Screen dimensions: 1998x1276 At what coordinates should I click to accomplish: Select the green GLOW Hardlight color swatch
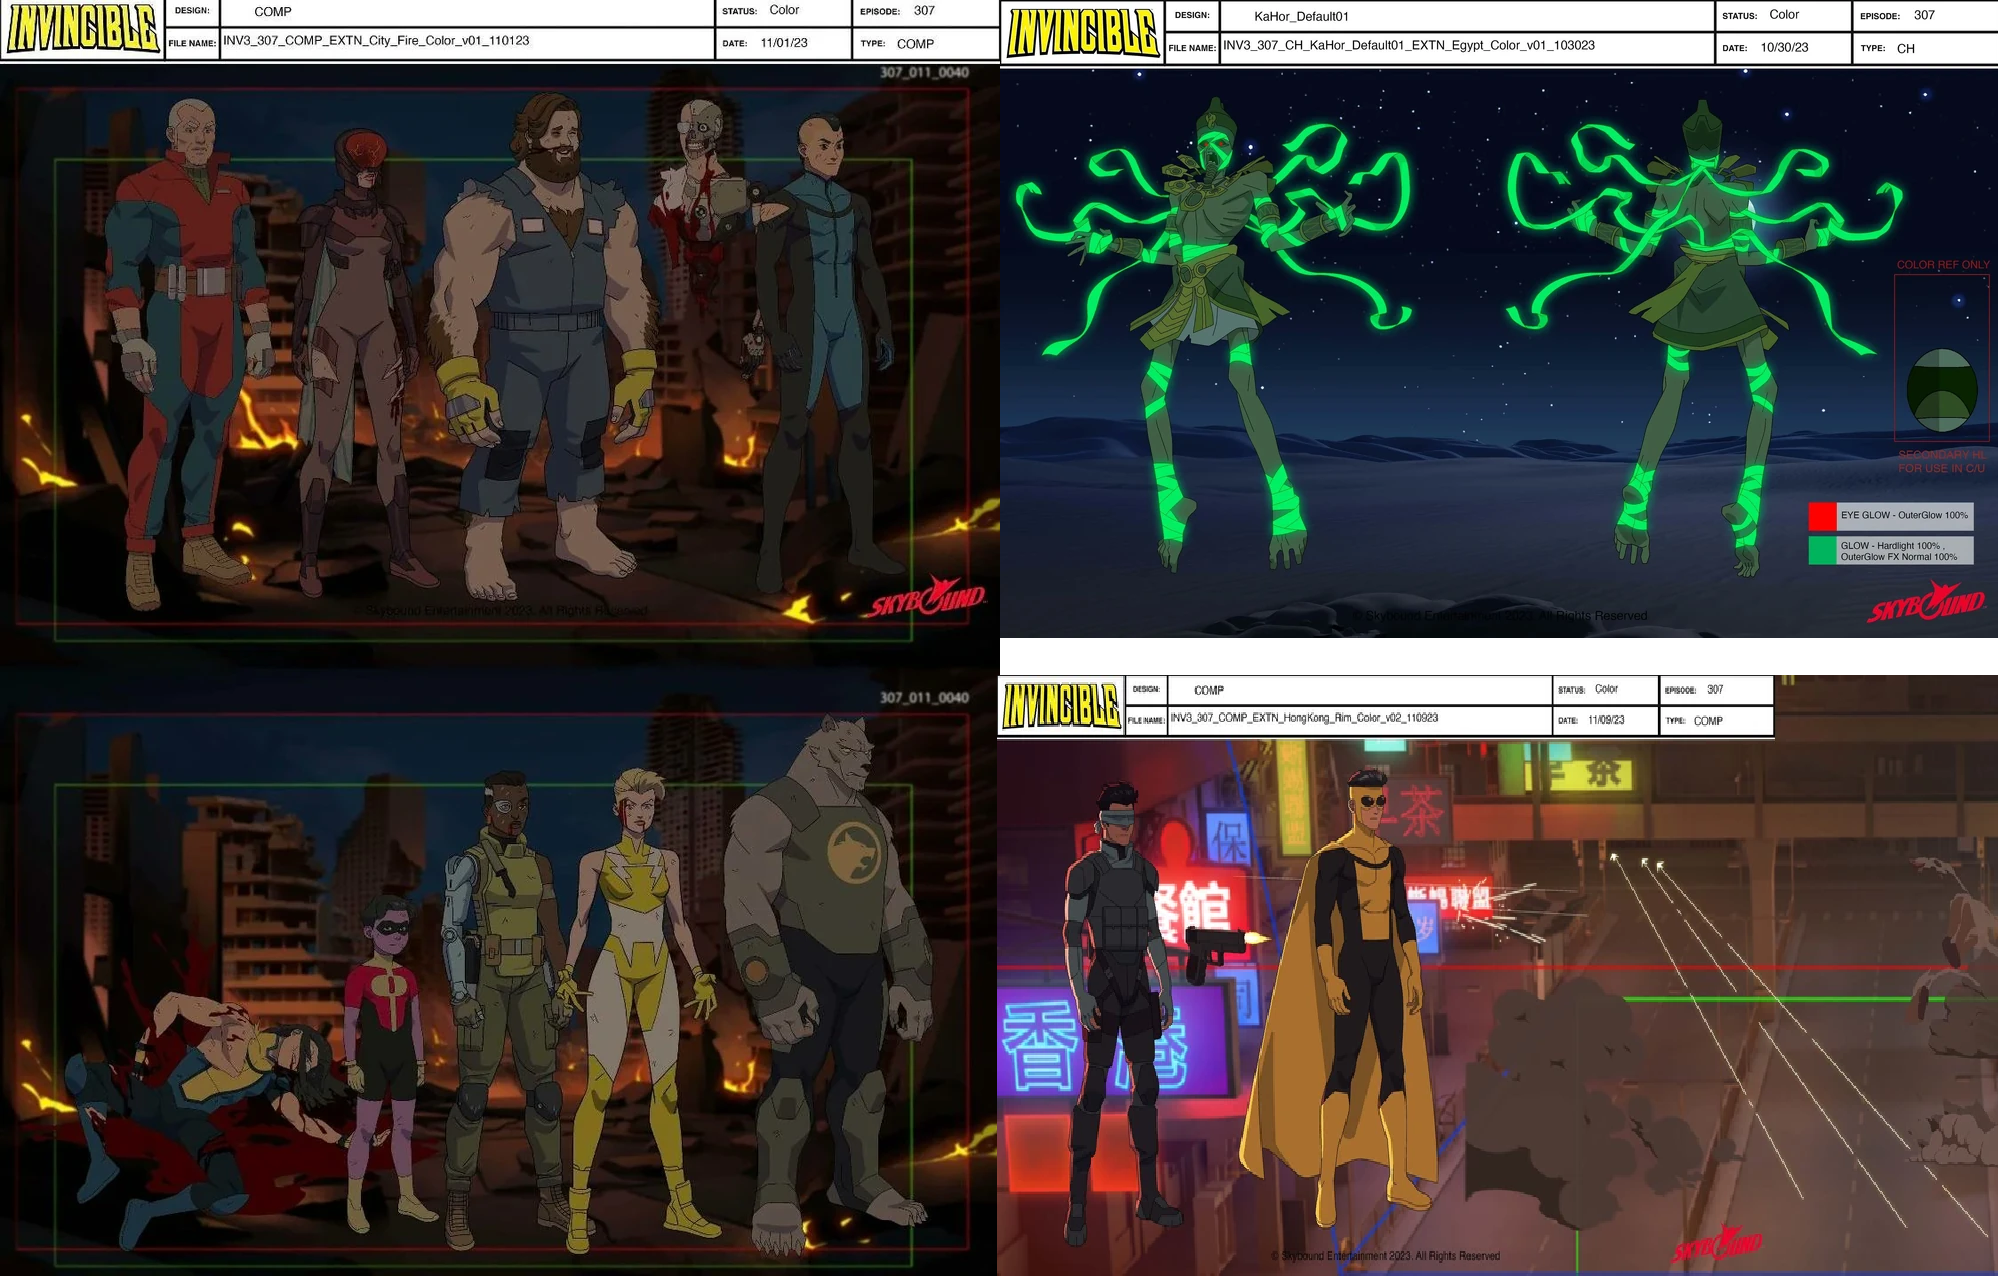coord(1822,551)
